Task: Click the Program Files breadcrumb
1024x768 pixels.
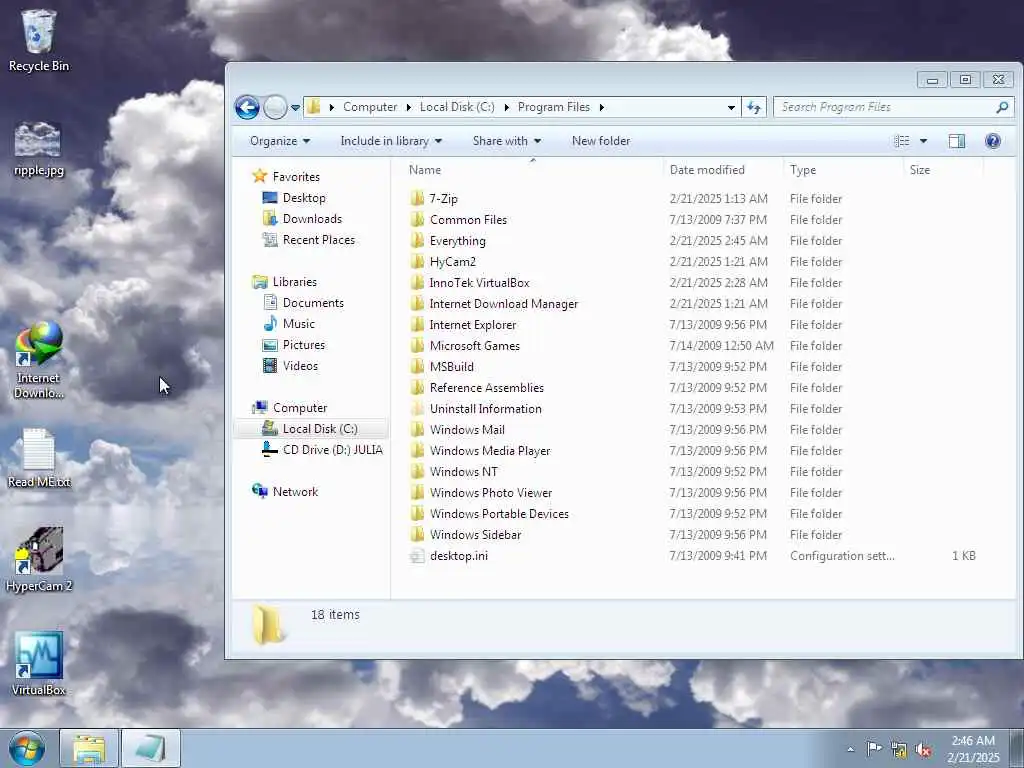Action: 554,107
